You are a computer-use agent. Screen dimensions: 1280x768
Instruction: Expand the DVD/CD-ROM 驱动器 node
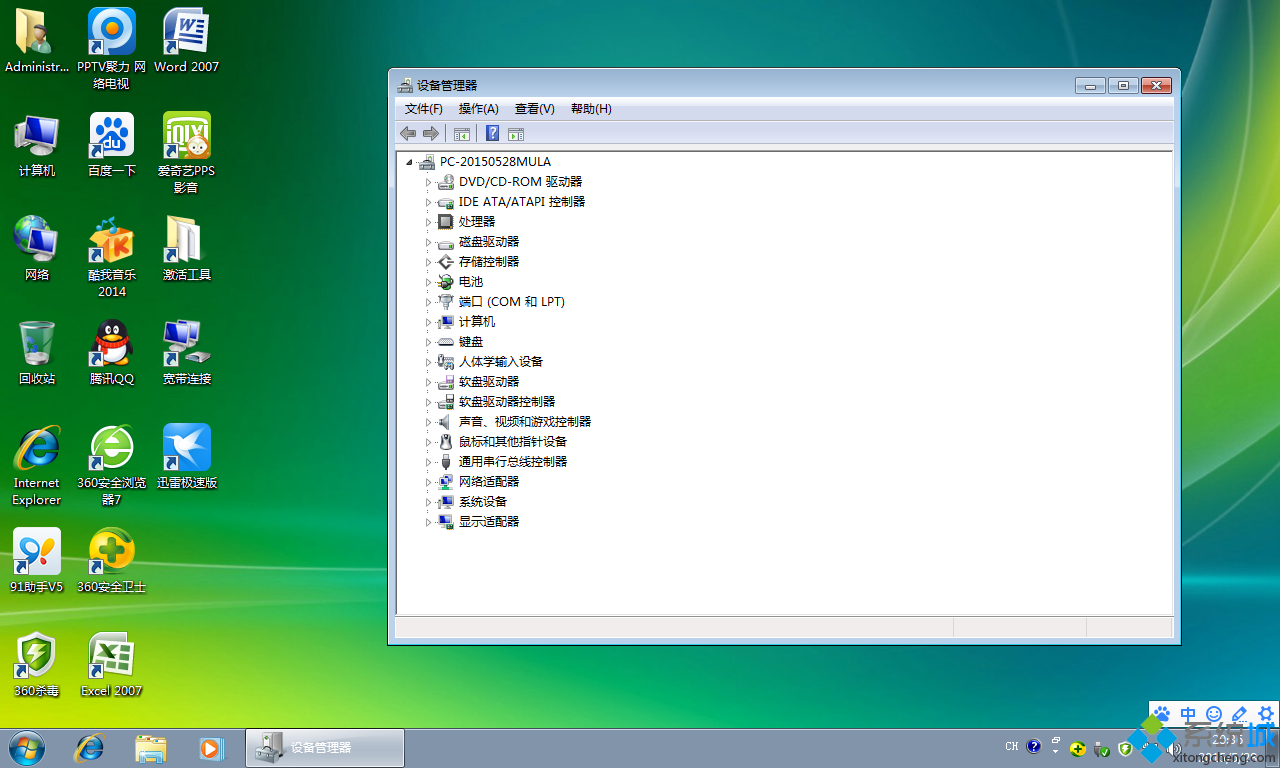[x=427, y=181]
